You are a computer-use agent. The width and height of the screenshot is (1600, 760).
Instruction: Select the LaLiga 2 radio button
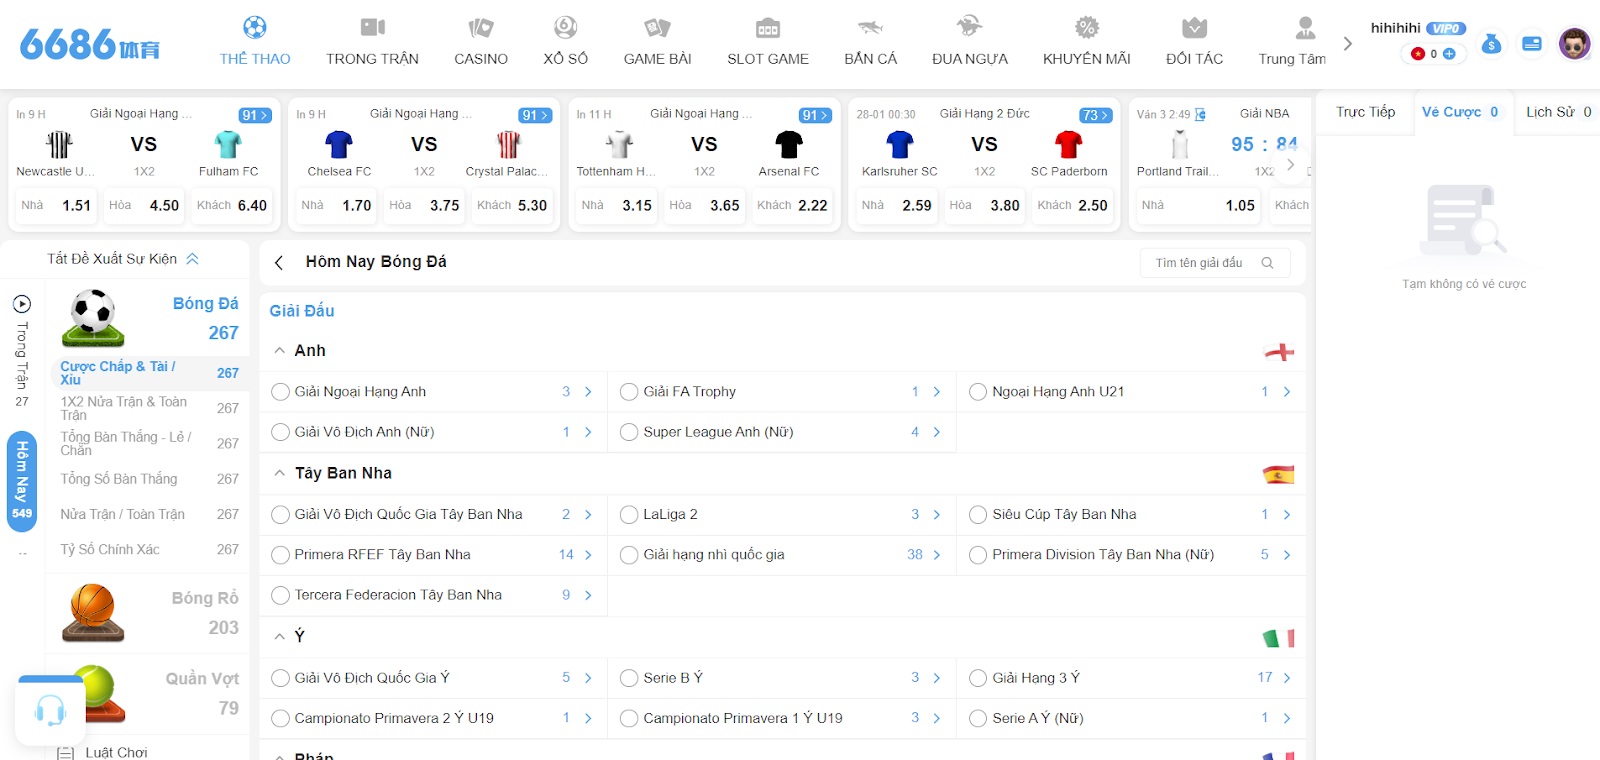(x=629, y=515)
